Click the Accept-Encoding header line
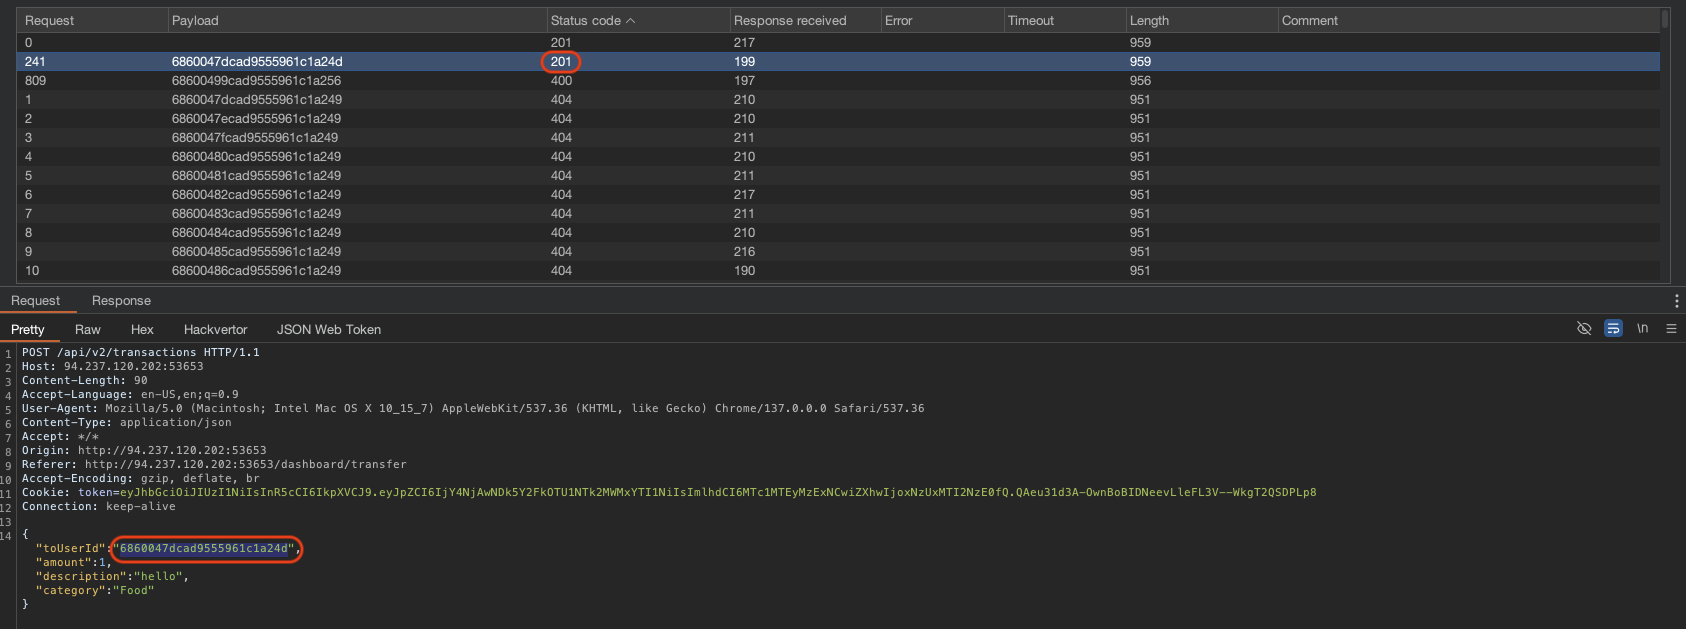This screenshot has width=1686, height=629. point(141,478)
